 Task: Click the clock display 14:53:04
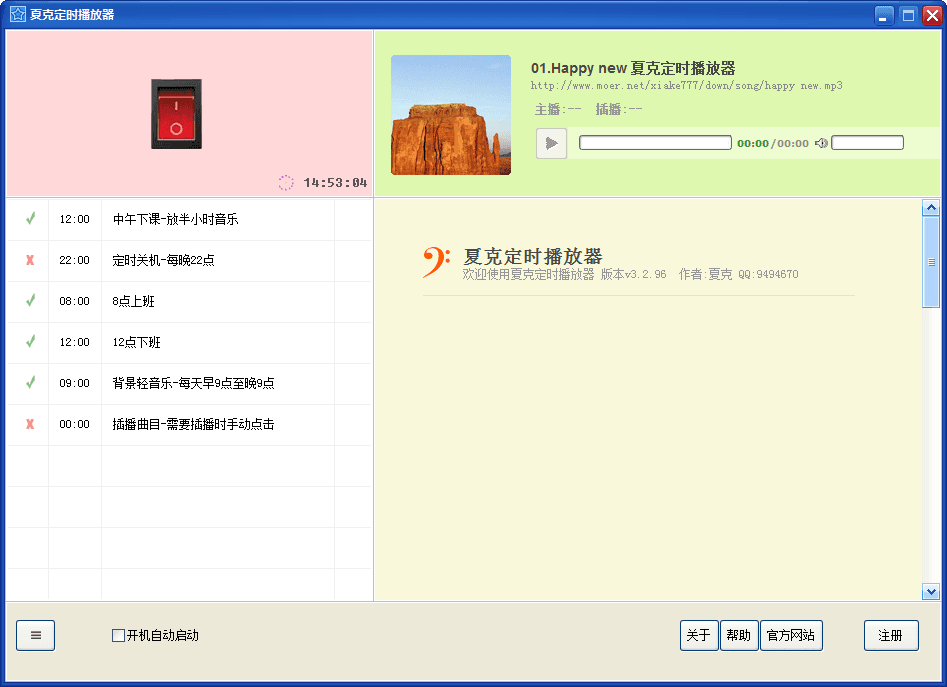335,182
